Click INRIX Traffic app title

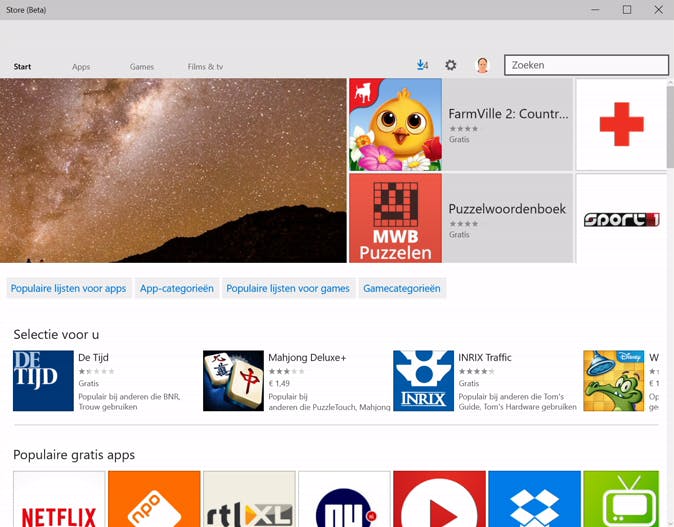485,358
